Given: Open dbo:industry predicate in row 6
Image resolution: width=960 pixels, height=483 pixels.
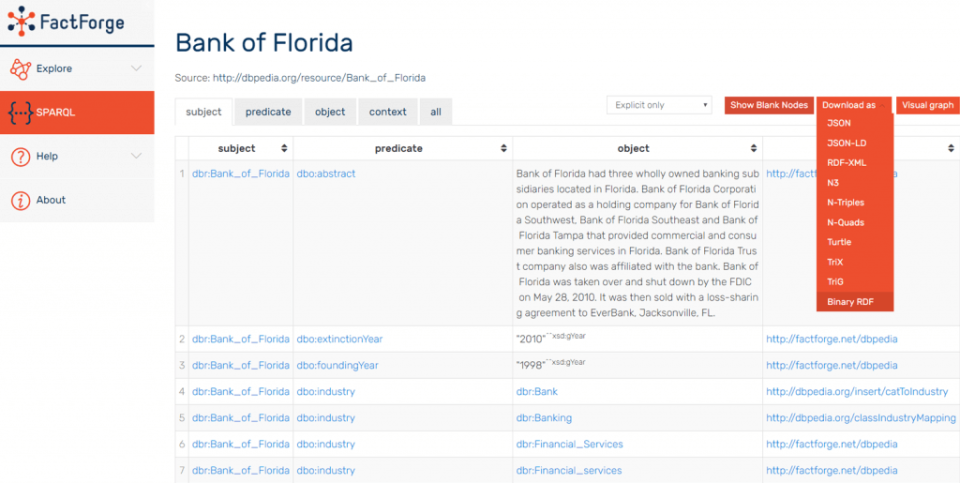Looking at the screenshot, I should tap(326, 444).
